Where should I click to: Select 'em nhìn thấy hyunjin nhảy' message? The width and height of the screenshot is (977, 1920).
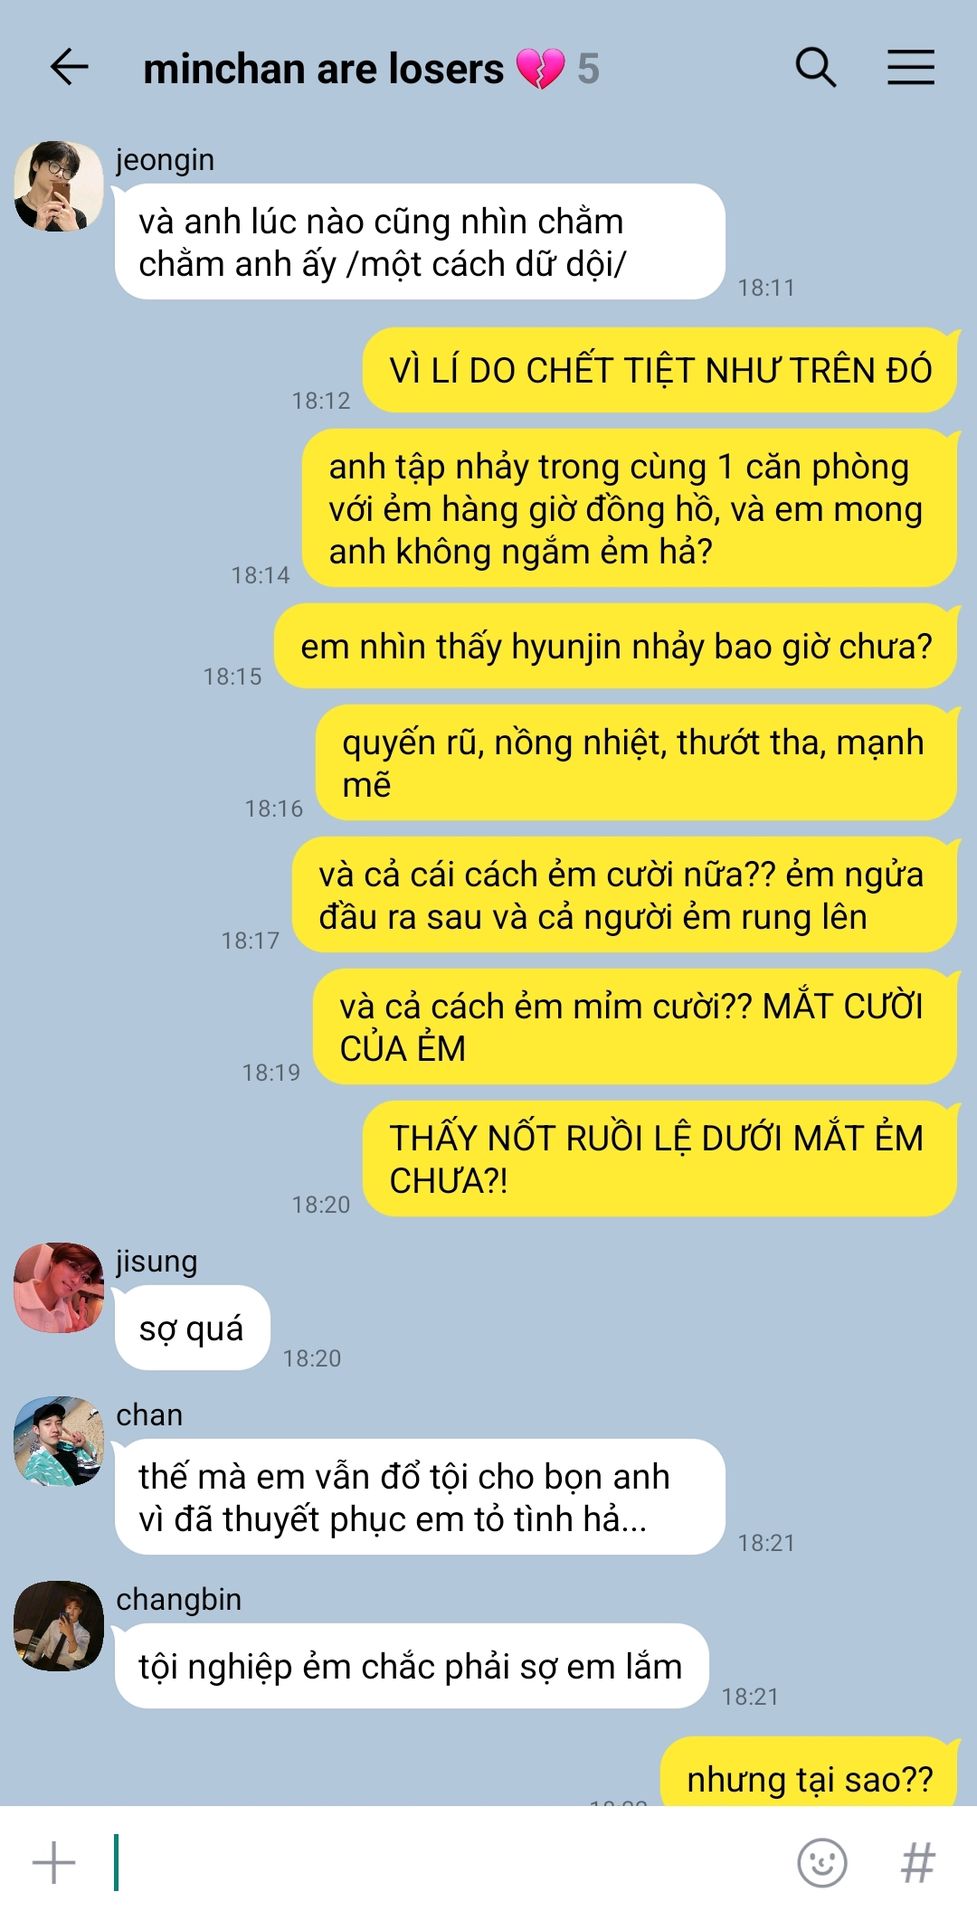coord(616,646)
